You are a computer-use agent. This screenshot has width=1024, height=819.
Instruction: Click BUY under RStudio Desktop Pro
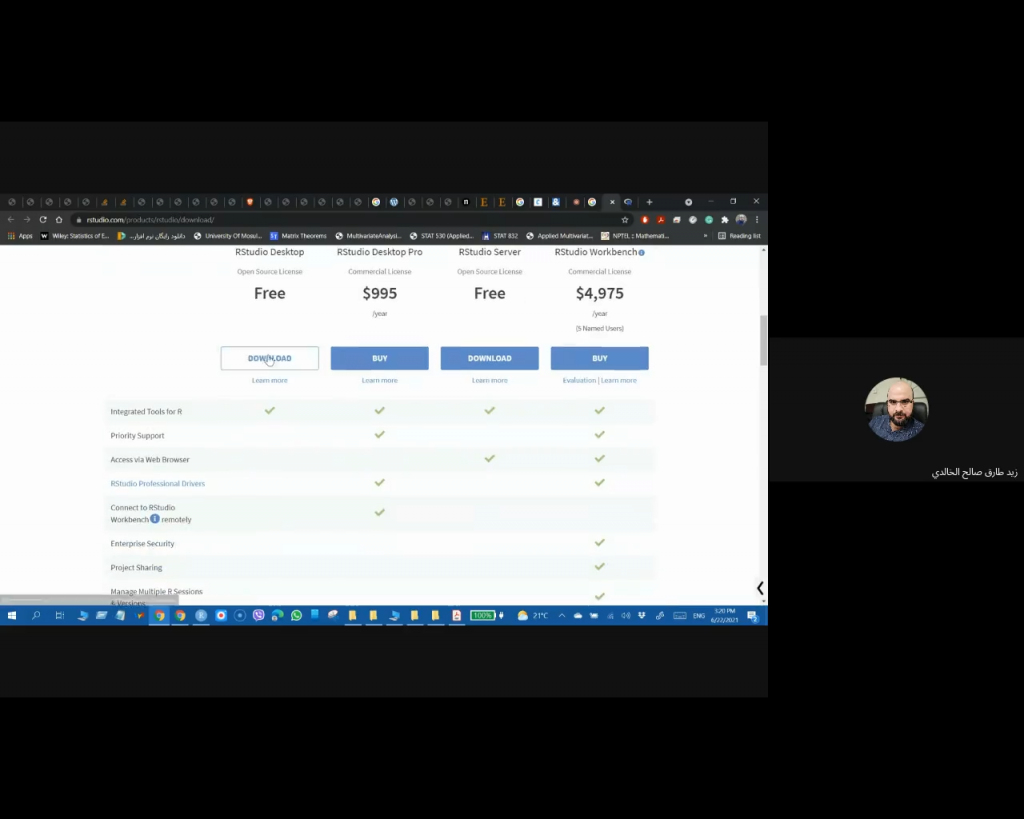(x=379, y=358)
